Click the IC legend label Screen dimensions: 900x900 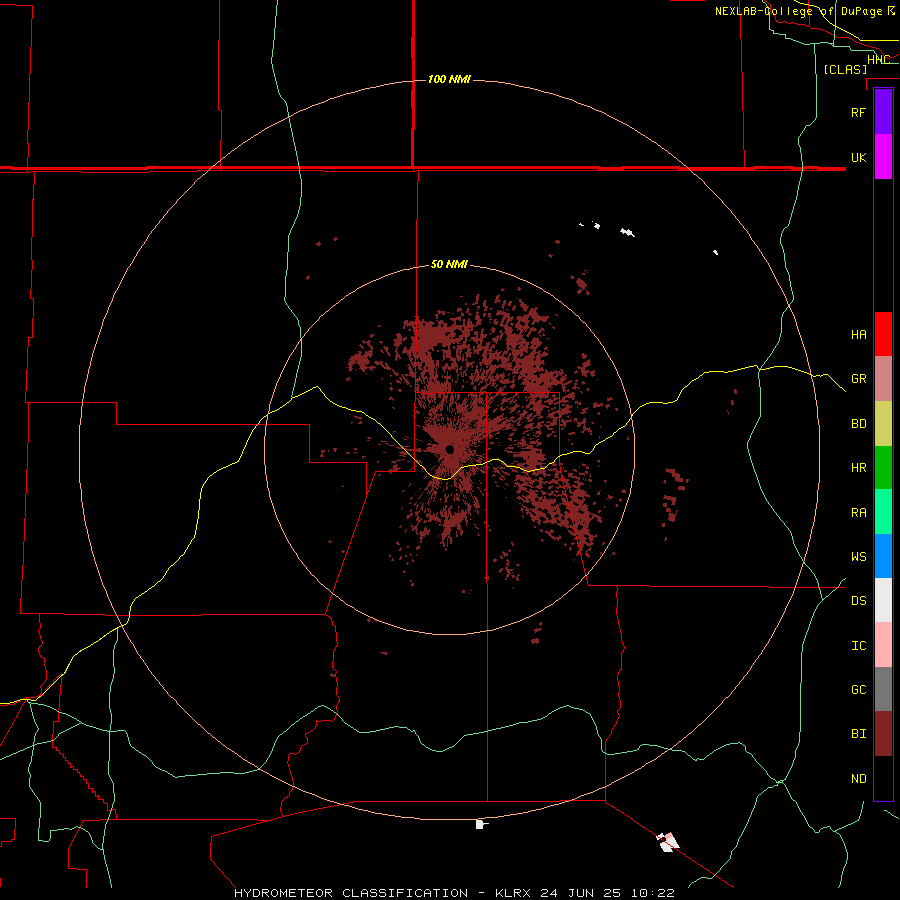pyautogui.click(x=858, y=646)
